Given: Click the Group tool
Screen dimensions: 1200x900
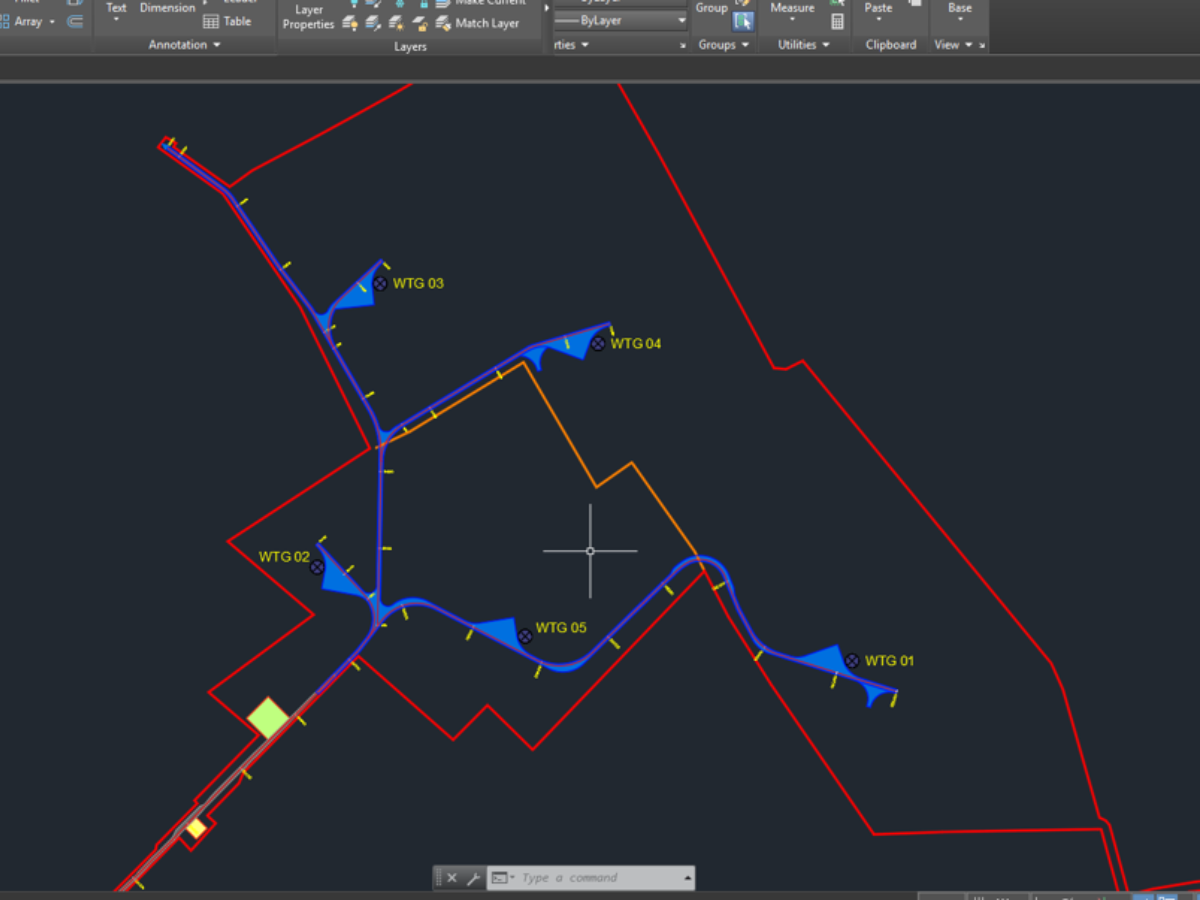Looking at the screenshot, I should (712, 8).
